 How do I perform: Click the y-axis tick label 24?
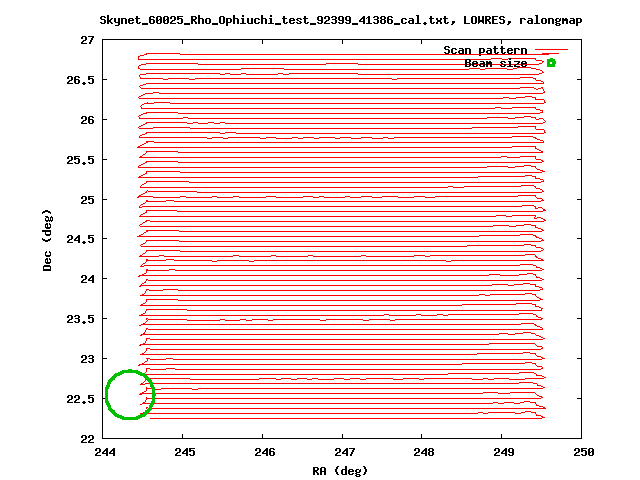tap(87, 279)
